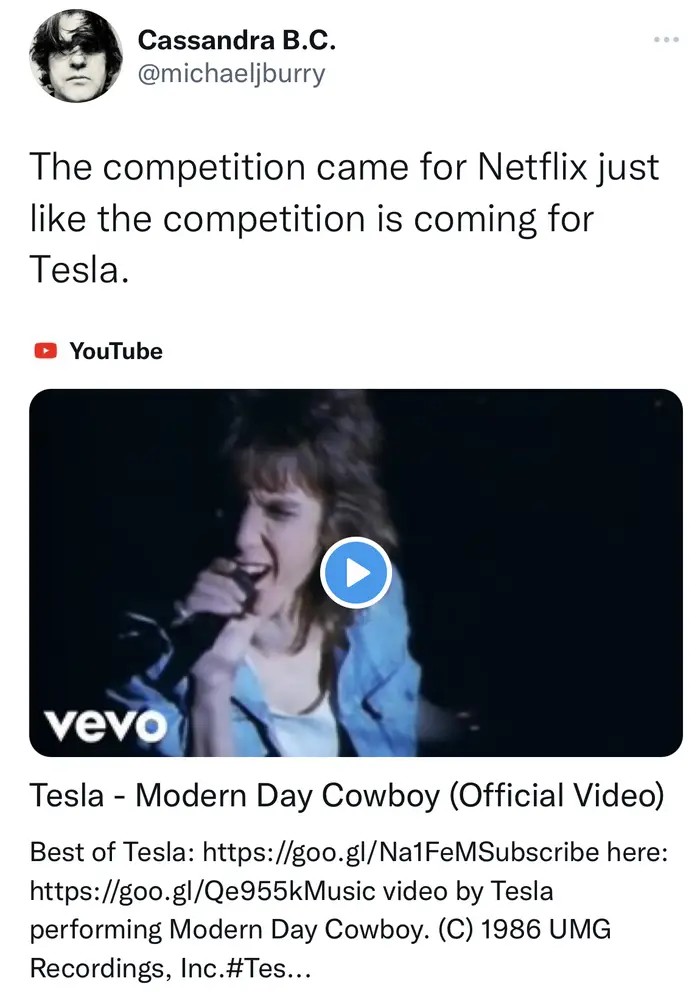Click the YouTube source label

[x=115, y=351]
